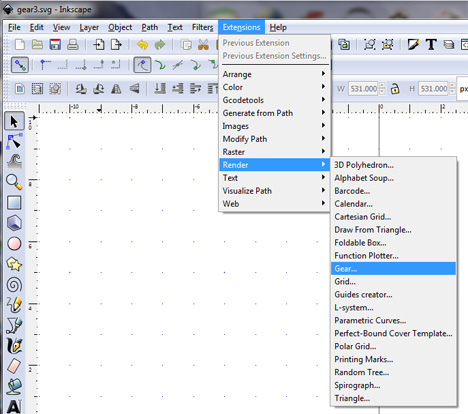
Task: Choose 3D Polyhedron... menu entry
Action: coord(393,165)
